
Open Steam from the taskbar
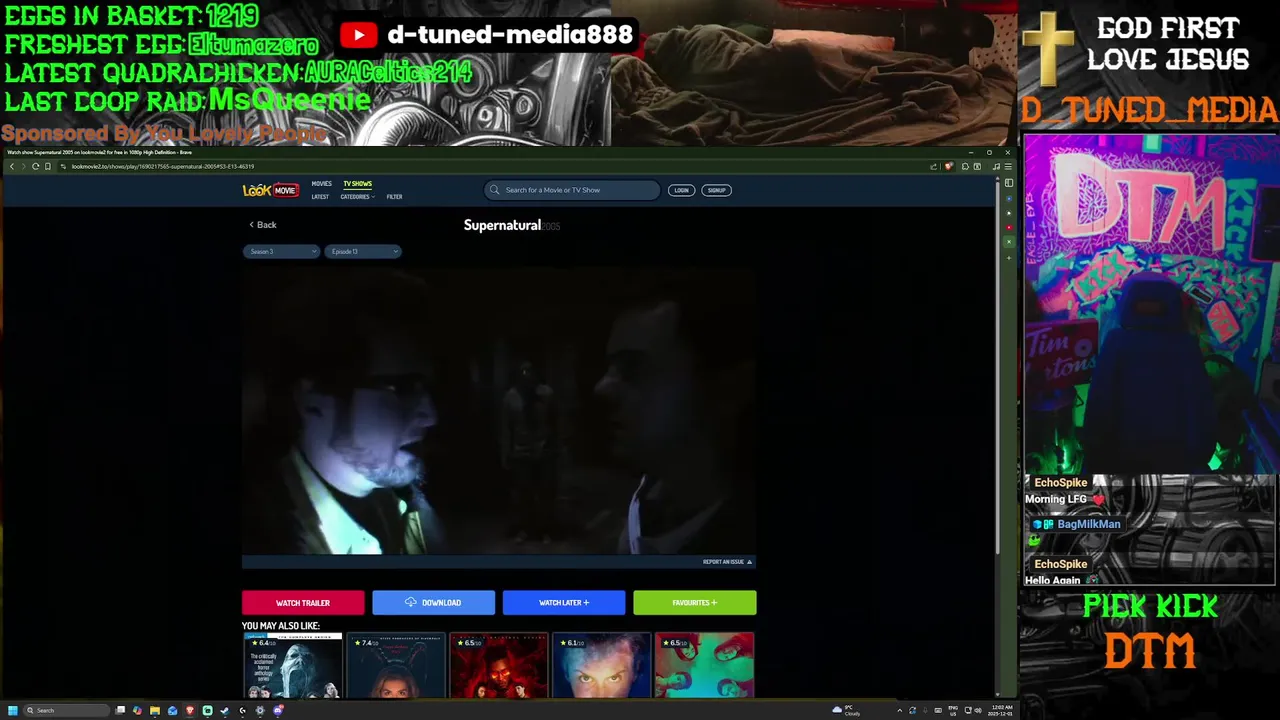point(224,710)
